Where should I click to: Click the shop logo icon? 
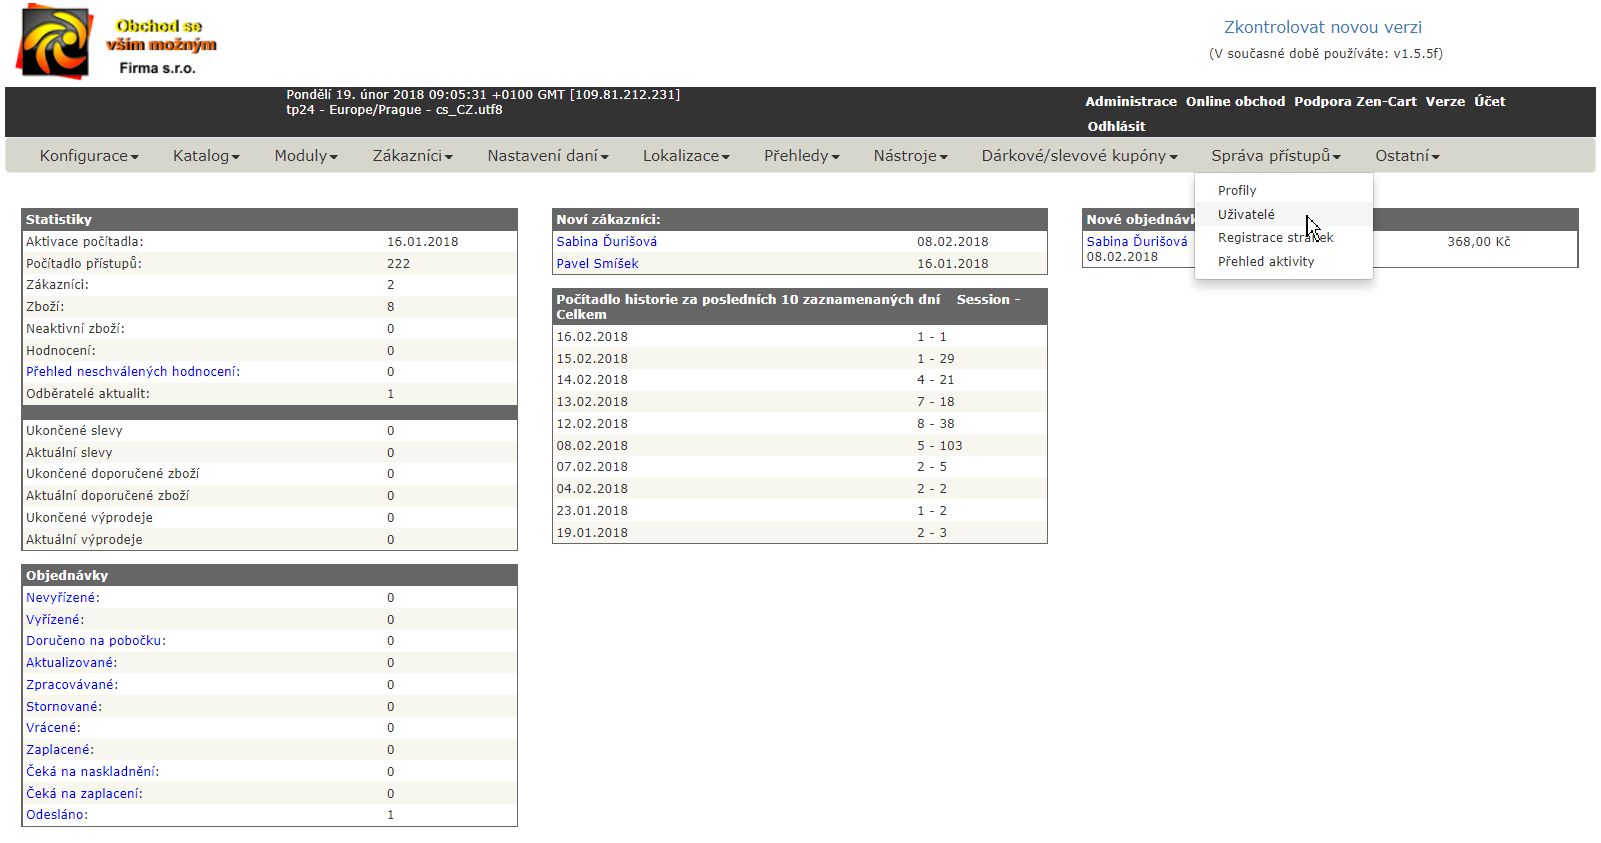57,42
